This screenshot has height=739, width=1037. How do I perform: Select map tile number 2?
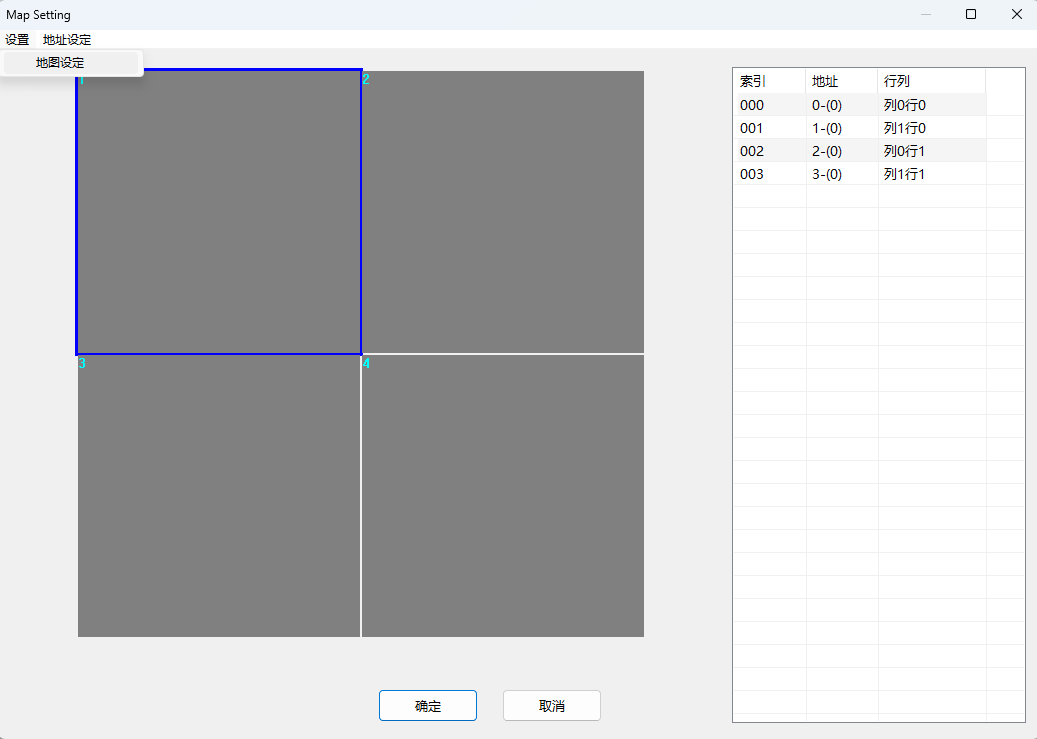tap(503, 212)
